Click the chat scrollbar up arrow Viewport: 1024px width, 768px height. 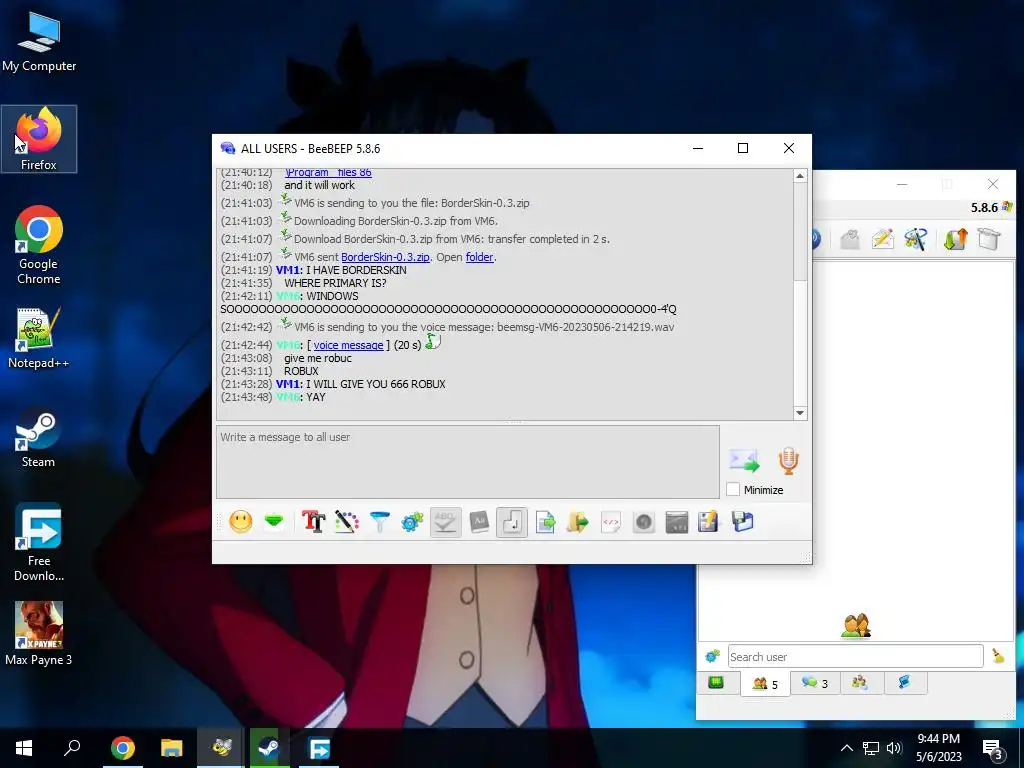(x=800, y=176)
